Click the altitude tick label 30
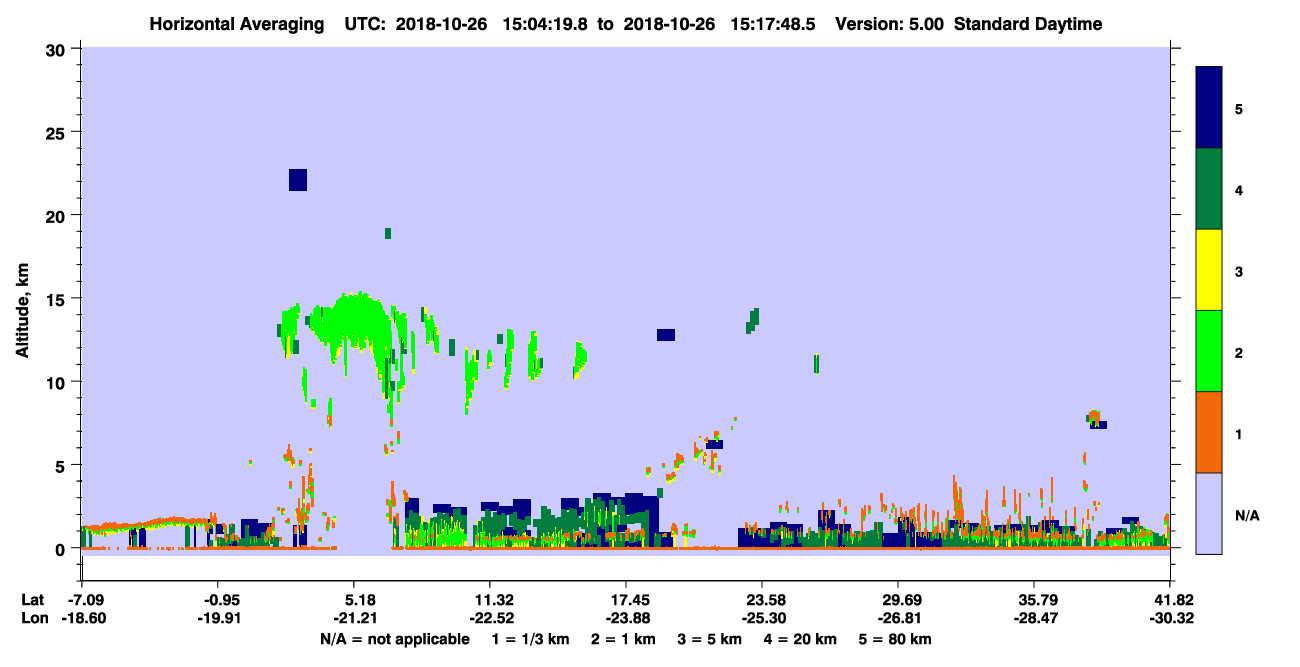The height and width of the screenshot is (667, 1300). pyautogui.click(x=58, y=48)
